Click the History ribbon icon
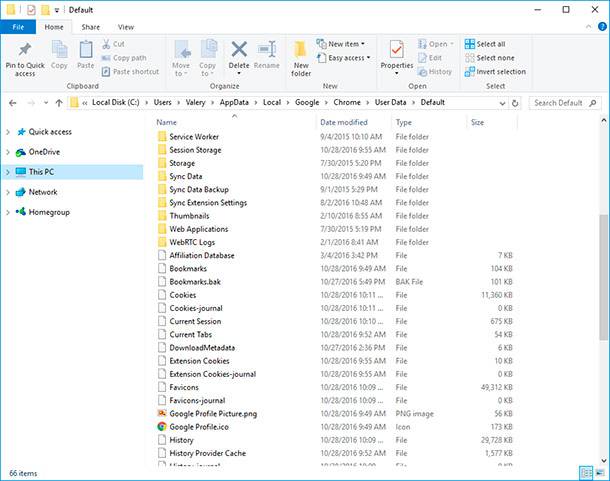 [x=422, y=72]
